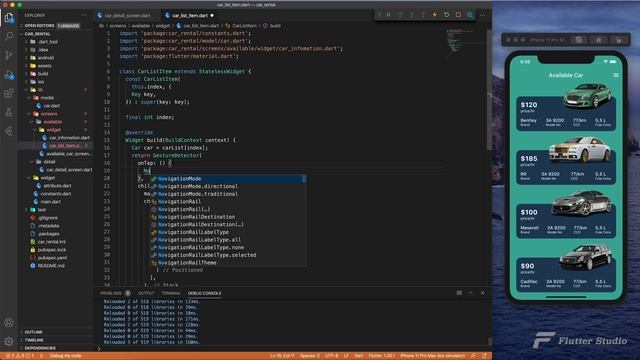Open the Run and Debug view
The height and width of the screenshot is (360, 640).
coord(9,75)
